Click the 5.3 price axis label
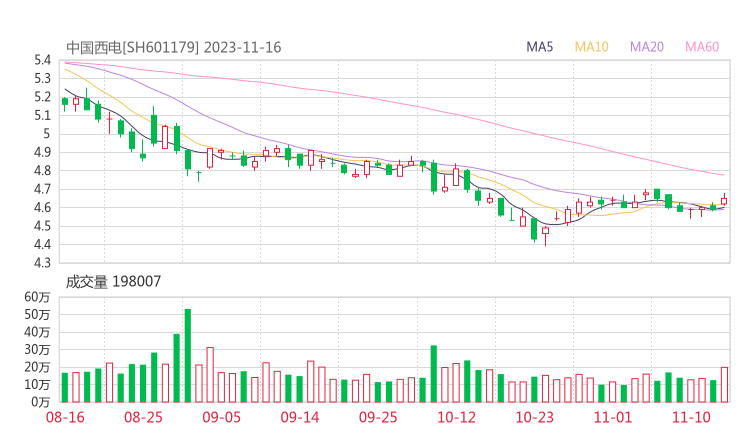This screenshot has width=740, height=440. point(42,78)
